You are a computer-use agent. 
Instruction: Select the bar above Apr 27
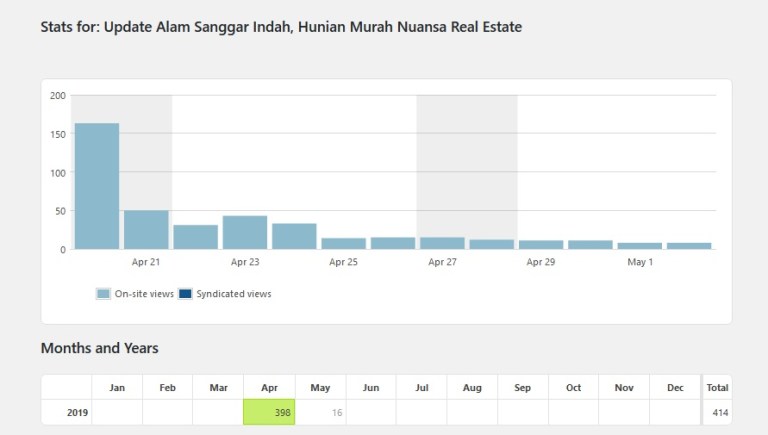tap(442, 243)
